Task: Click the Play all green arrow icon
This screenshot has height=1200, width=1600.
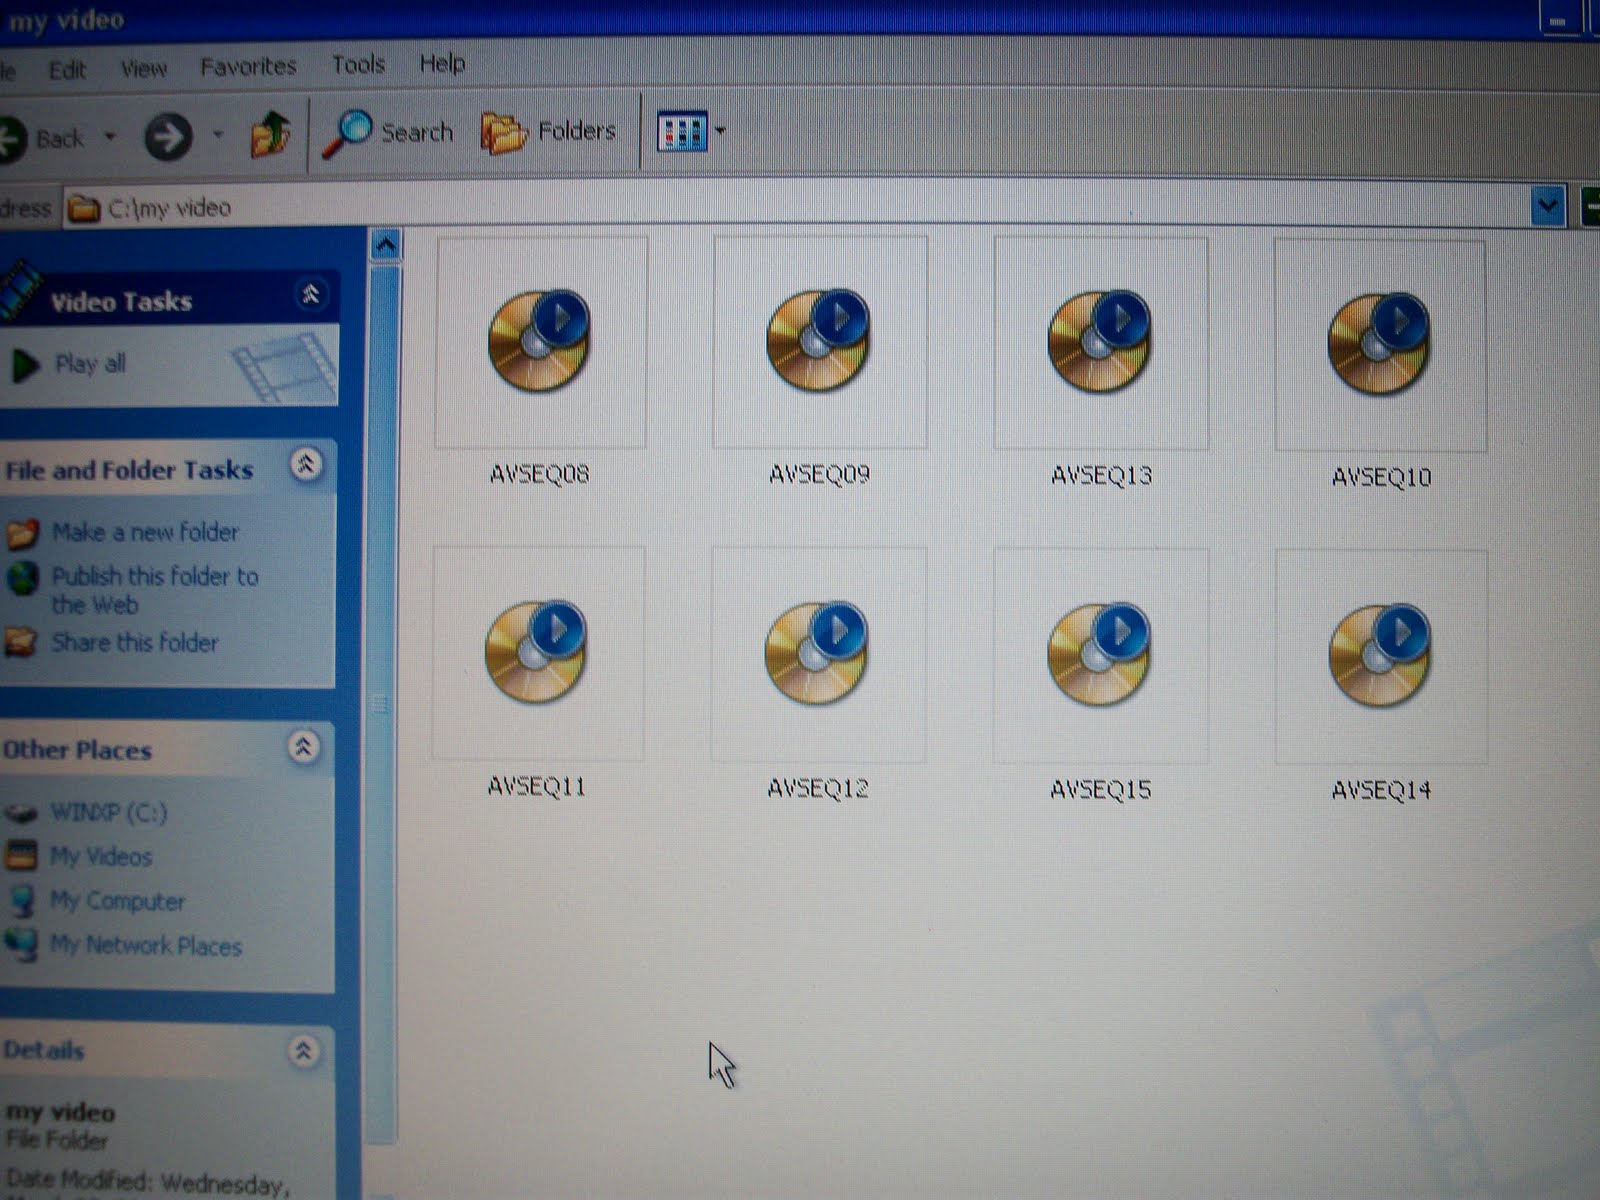Action: [x=25, y=366]
